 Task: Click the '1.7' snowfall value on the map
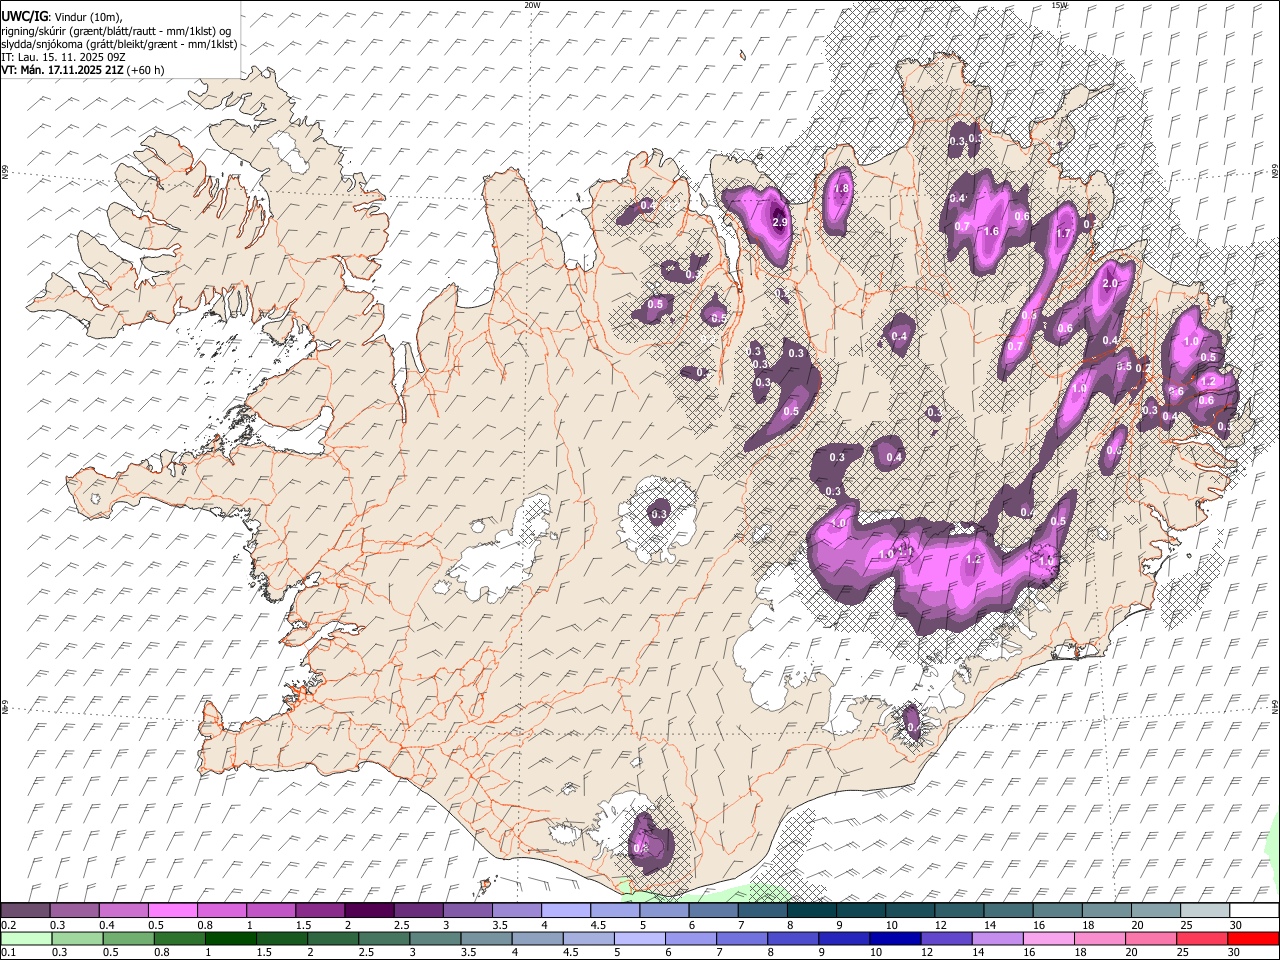(1063, 233)
